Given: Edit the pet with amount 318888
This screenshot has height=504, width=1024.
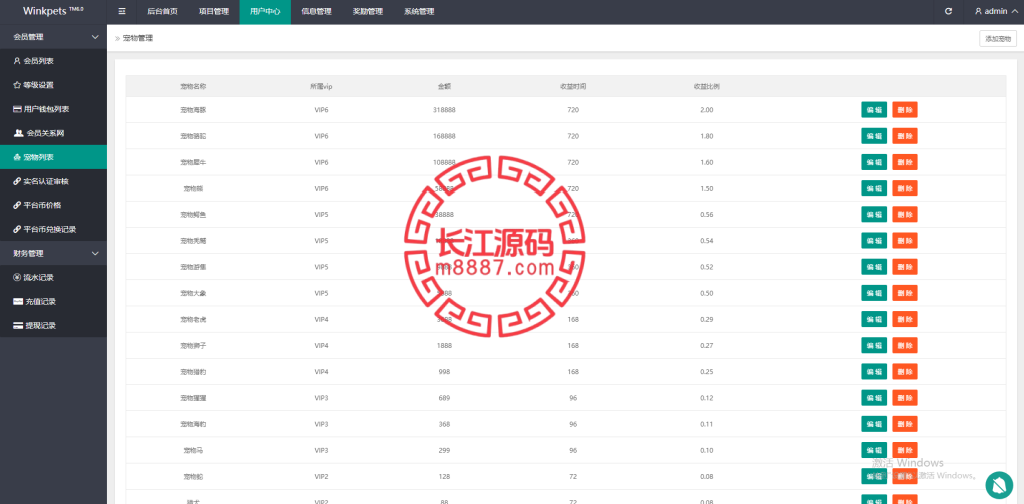Looking at the screenshot, I should click(874, 110).
